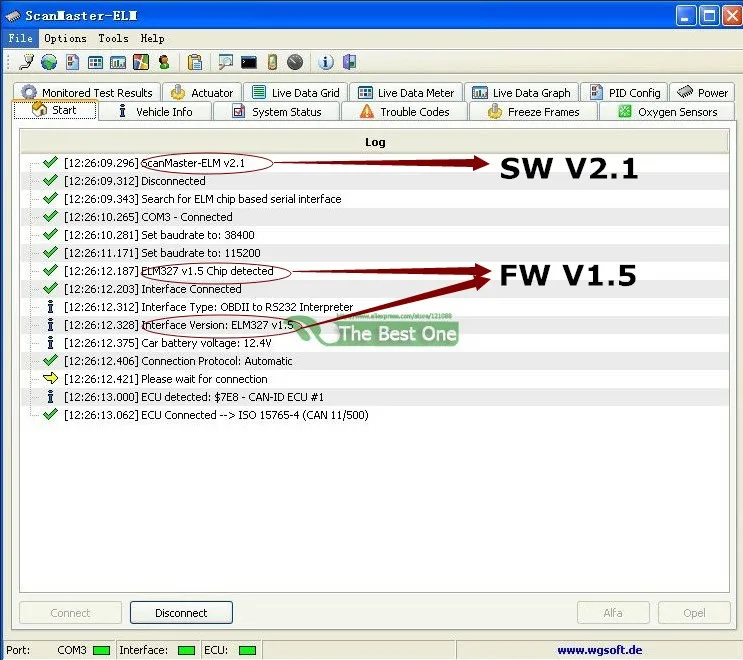Select 'ECU Connected --> ISO 15765-4' row
This screenshot has height=660, width=743.
click(375, 415)
